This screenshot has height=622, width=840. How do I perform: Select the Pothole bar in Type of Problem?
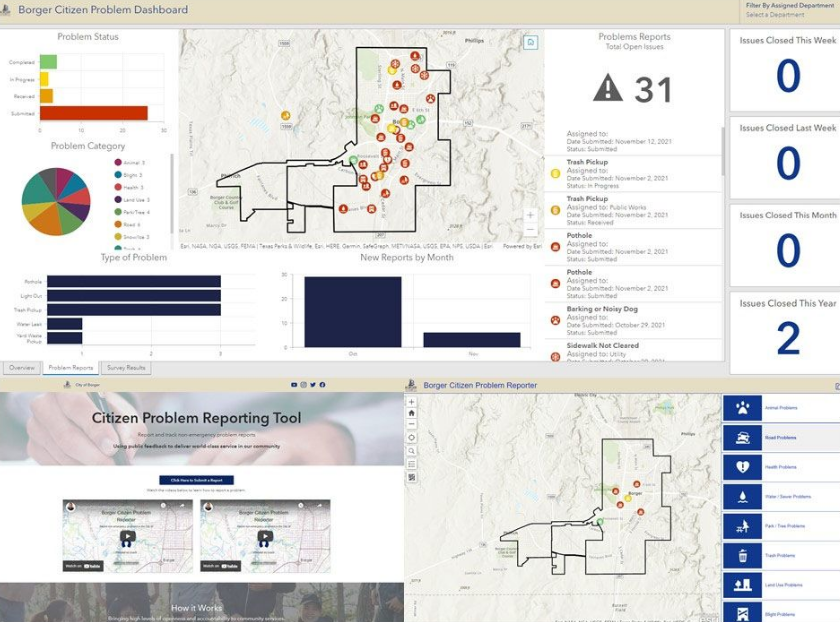(x=134, y=281)
